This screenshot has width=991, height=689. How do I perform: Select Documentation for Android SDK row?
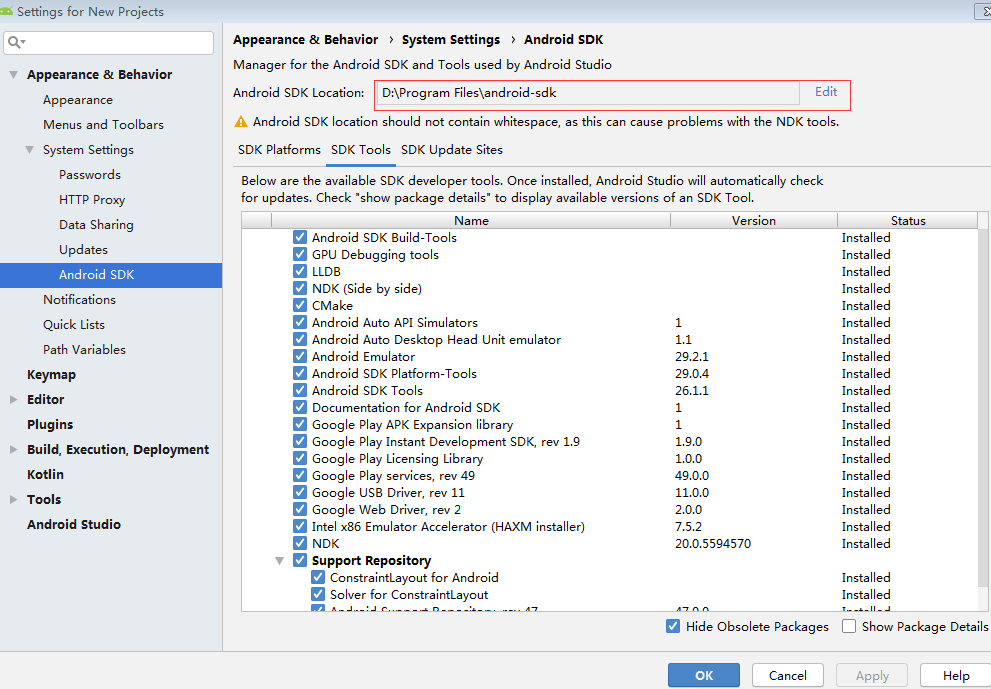[x=609, y=408]
